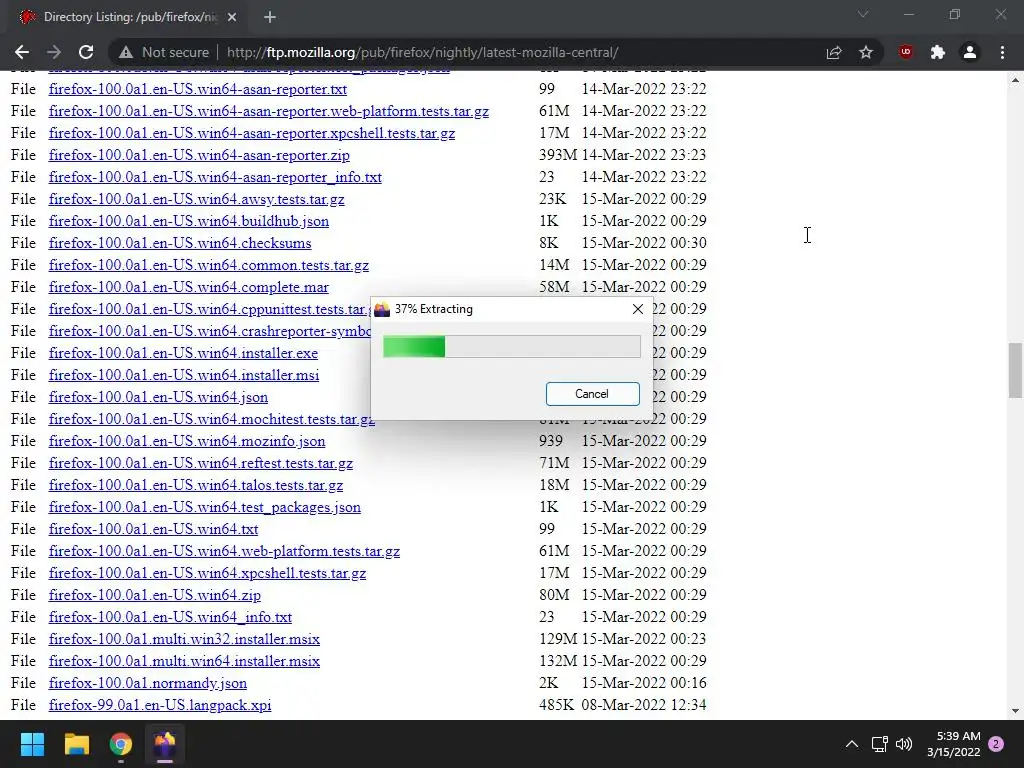
Task: Reload the directory listing page
Action: point(86,52)
